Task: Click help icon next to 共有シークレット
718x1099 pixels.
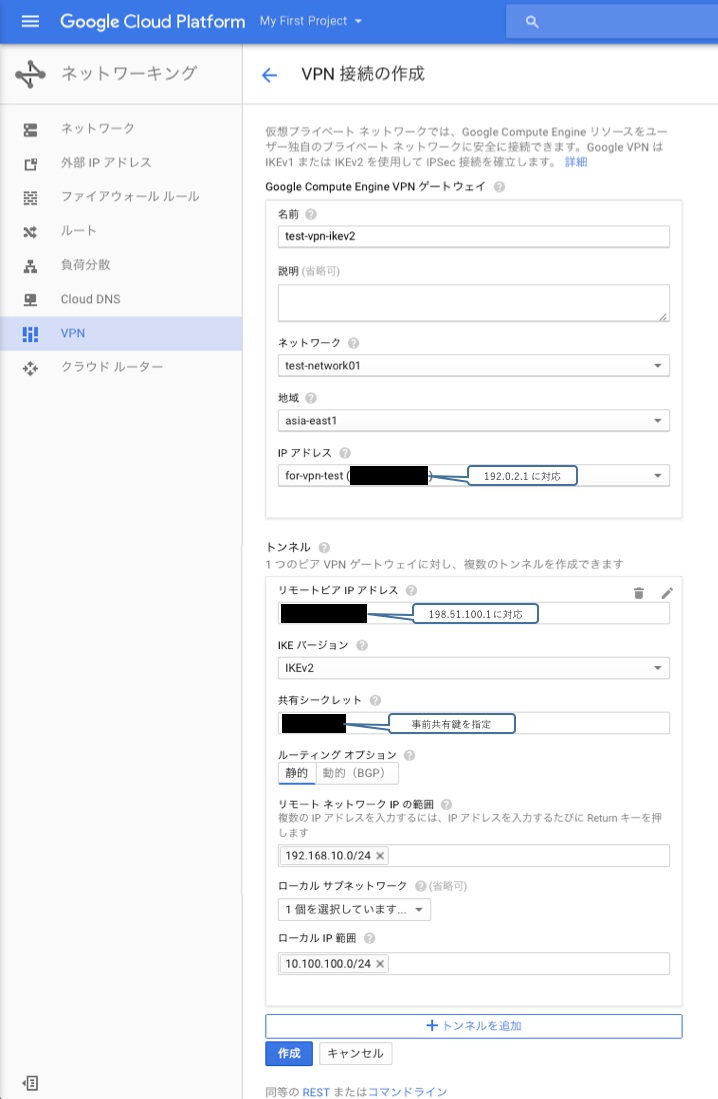Action: 375,701
